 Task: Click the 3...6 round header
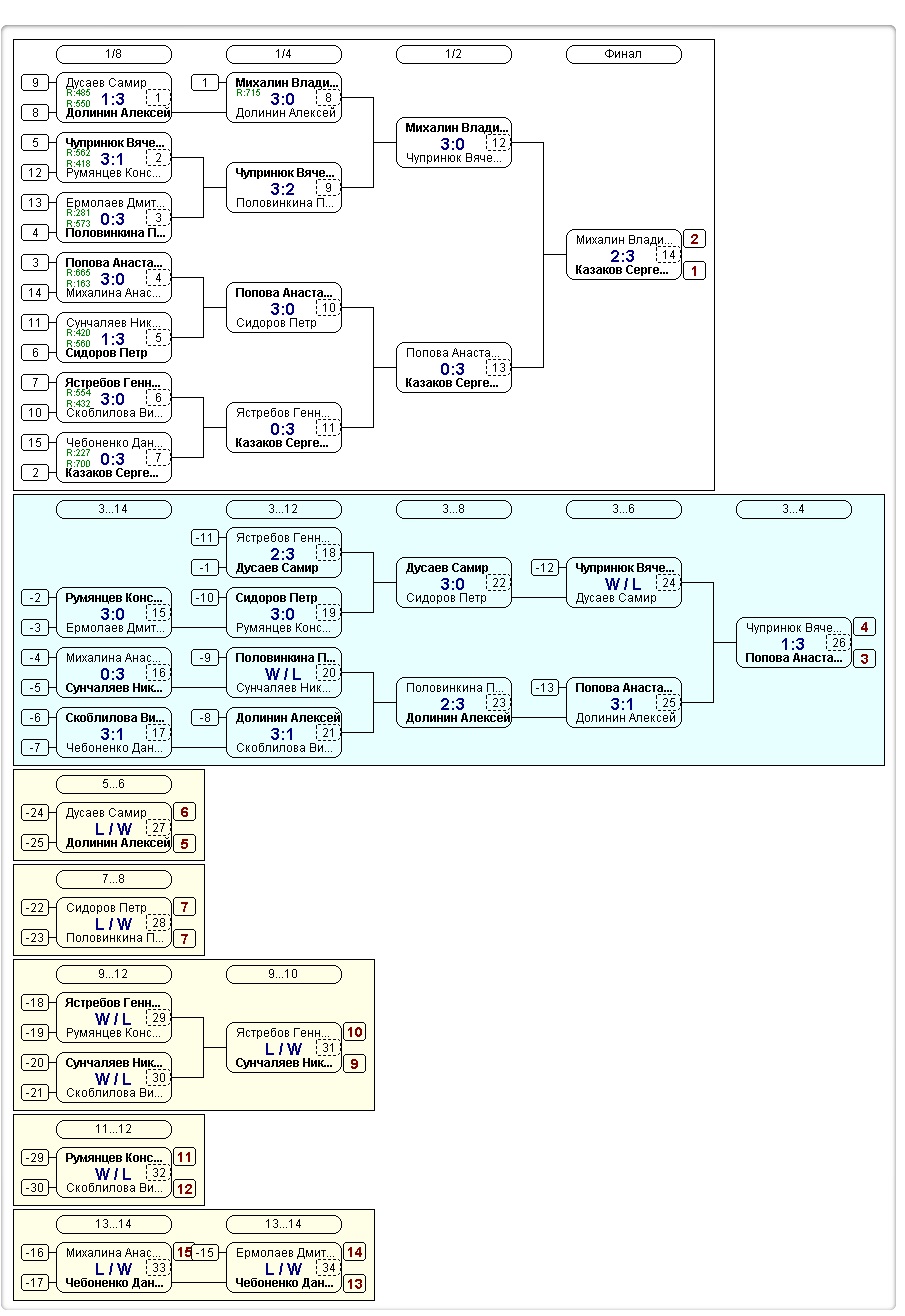coord(624,509)
